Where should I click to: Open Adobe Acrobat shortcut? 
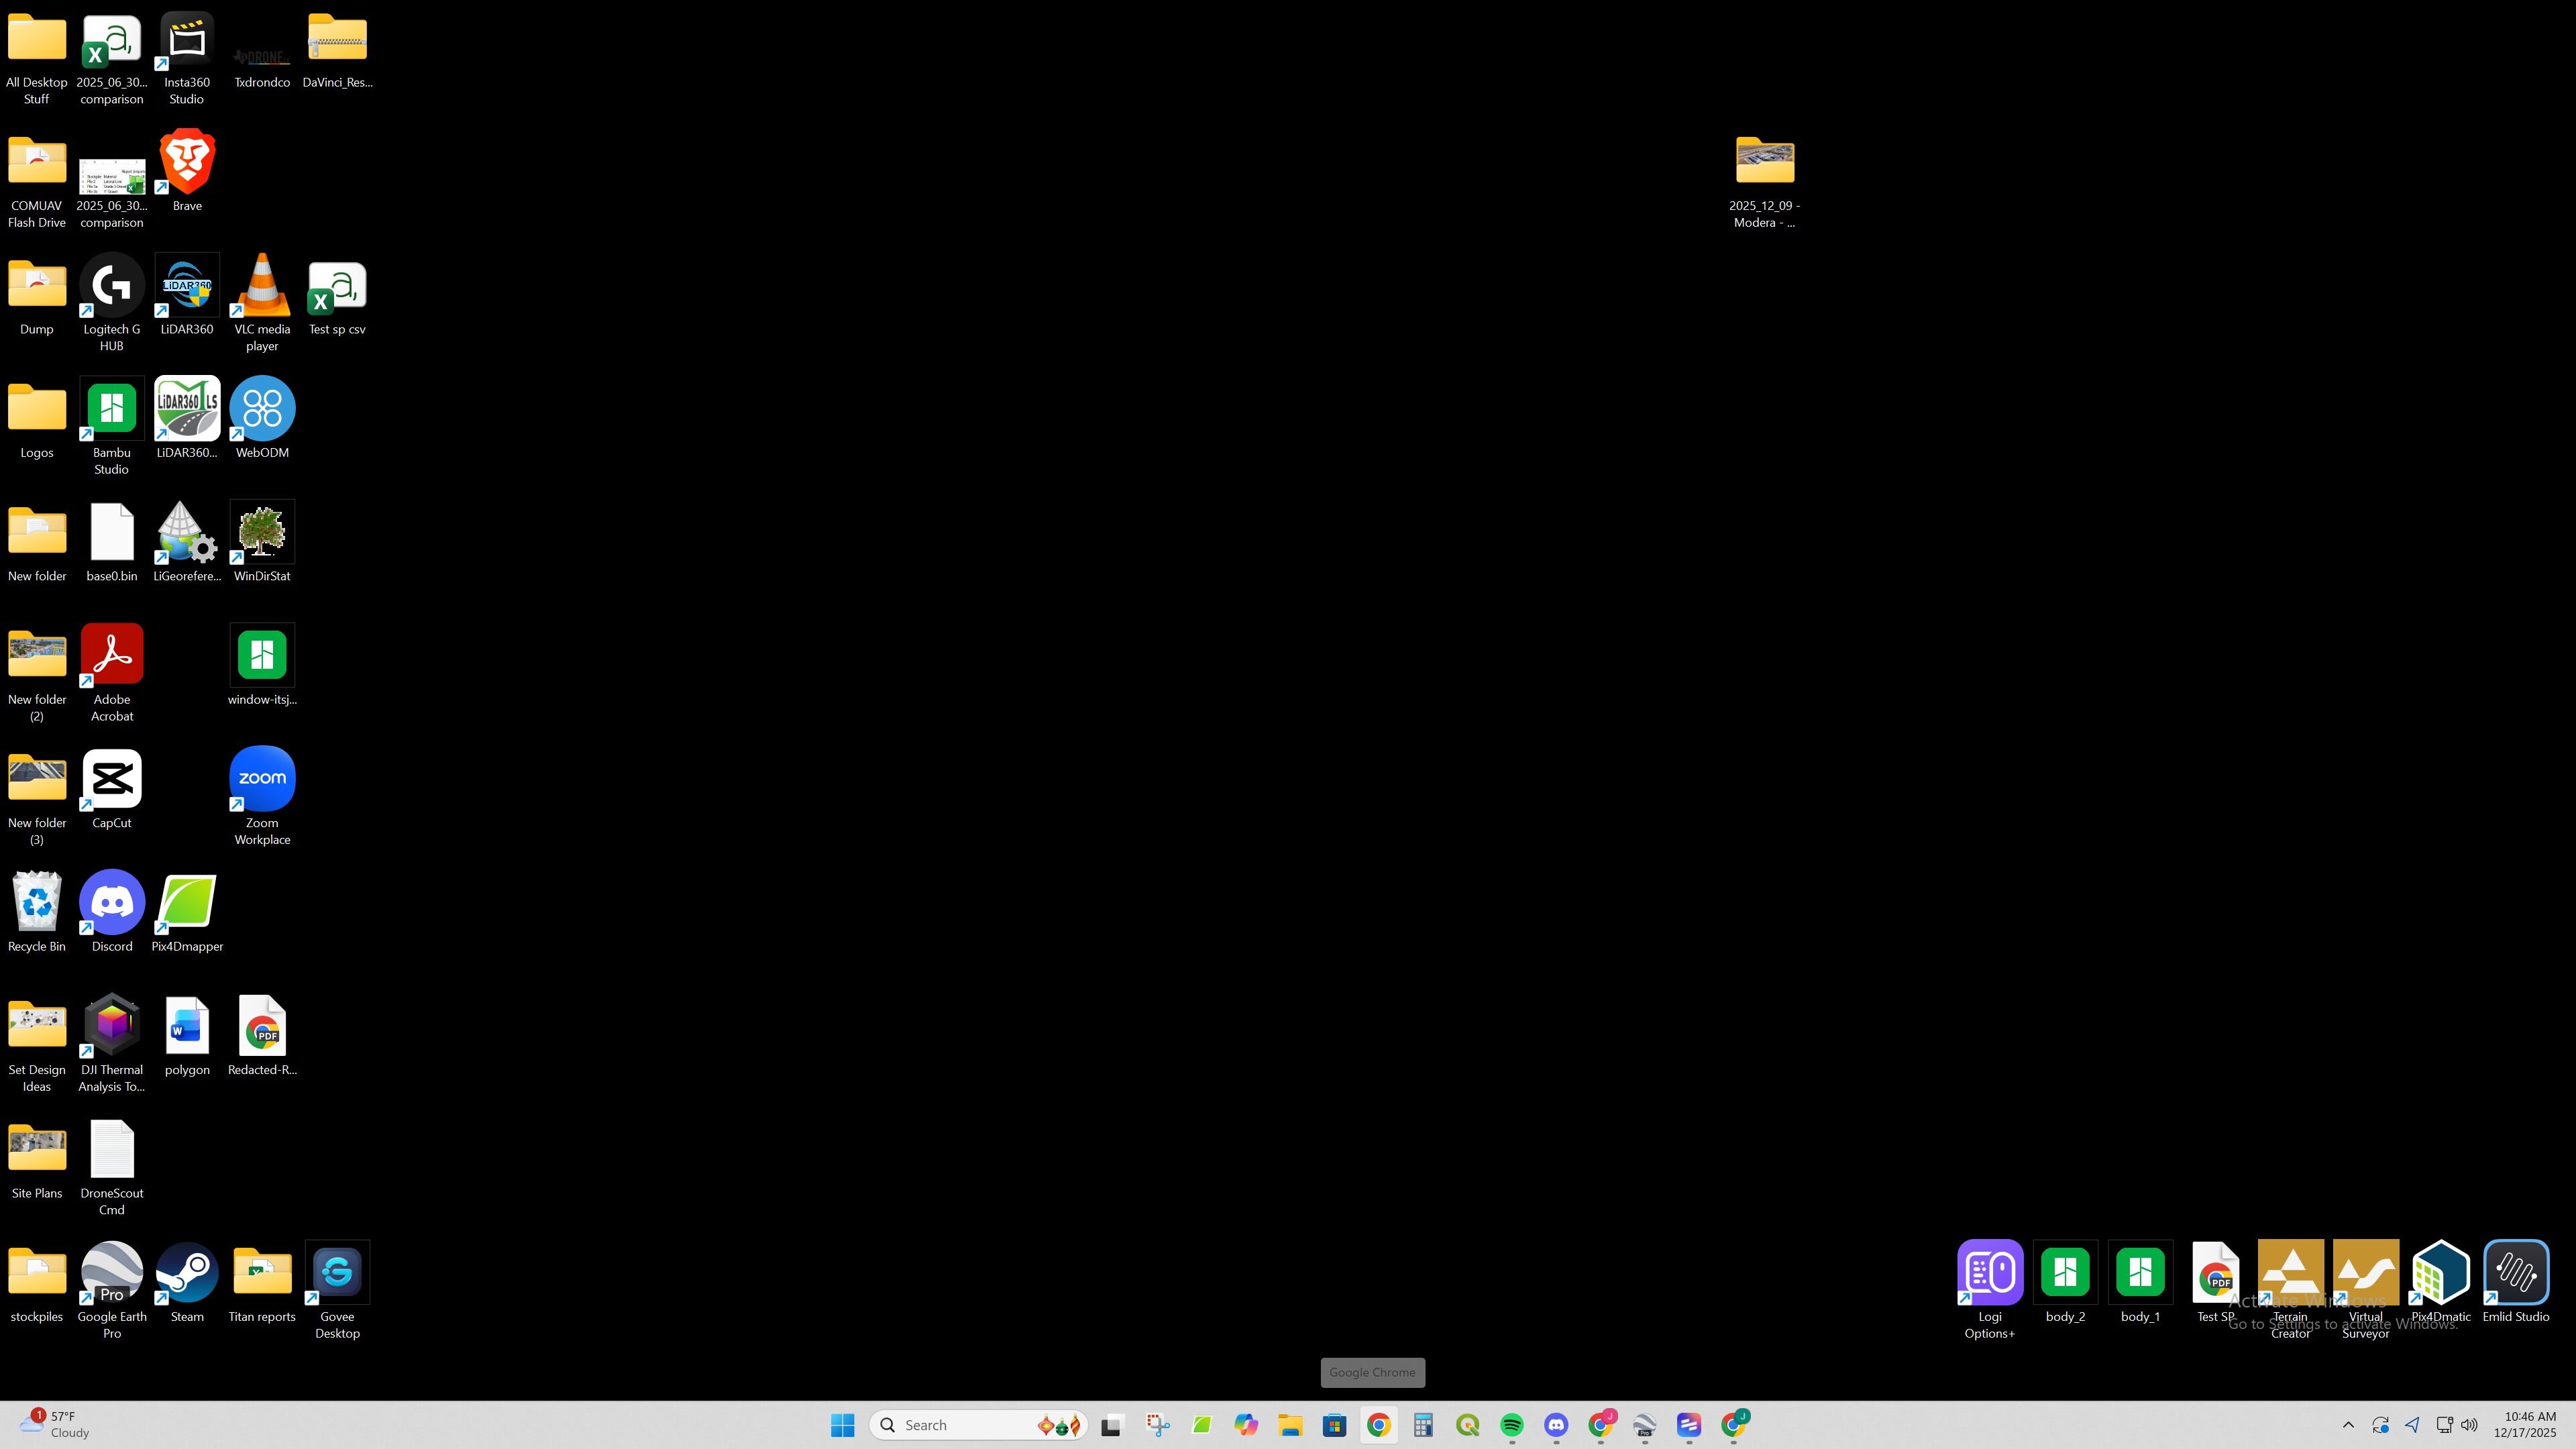click(x=112, y=674)
